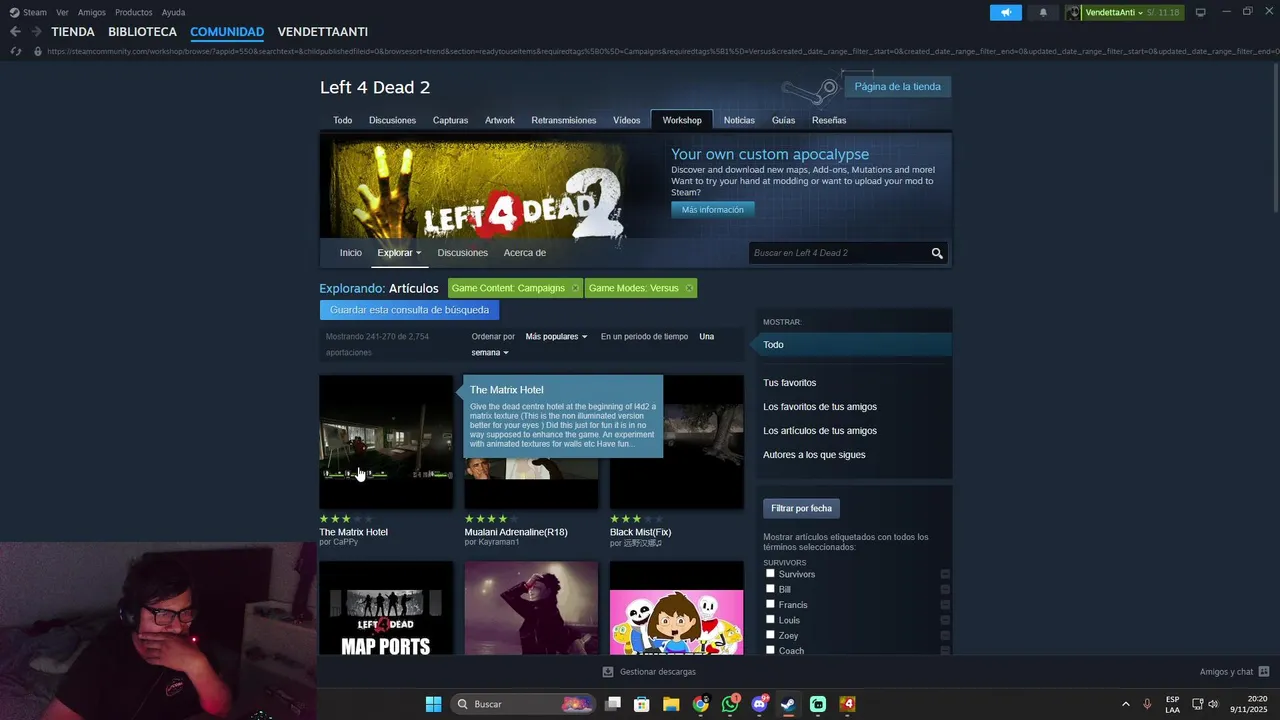
Task: Open the Ayuda menu
Action: tap(173, 12)
